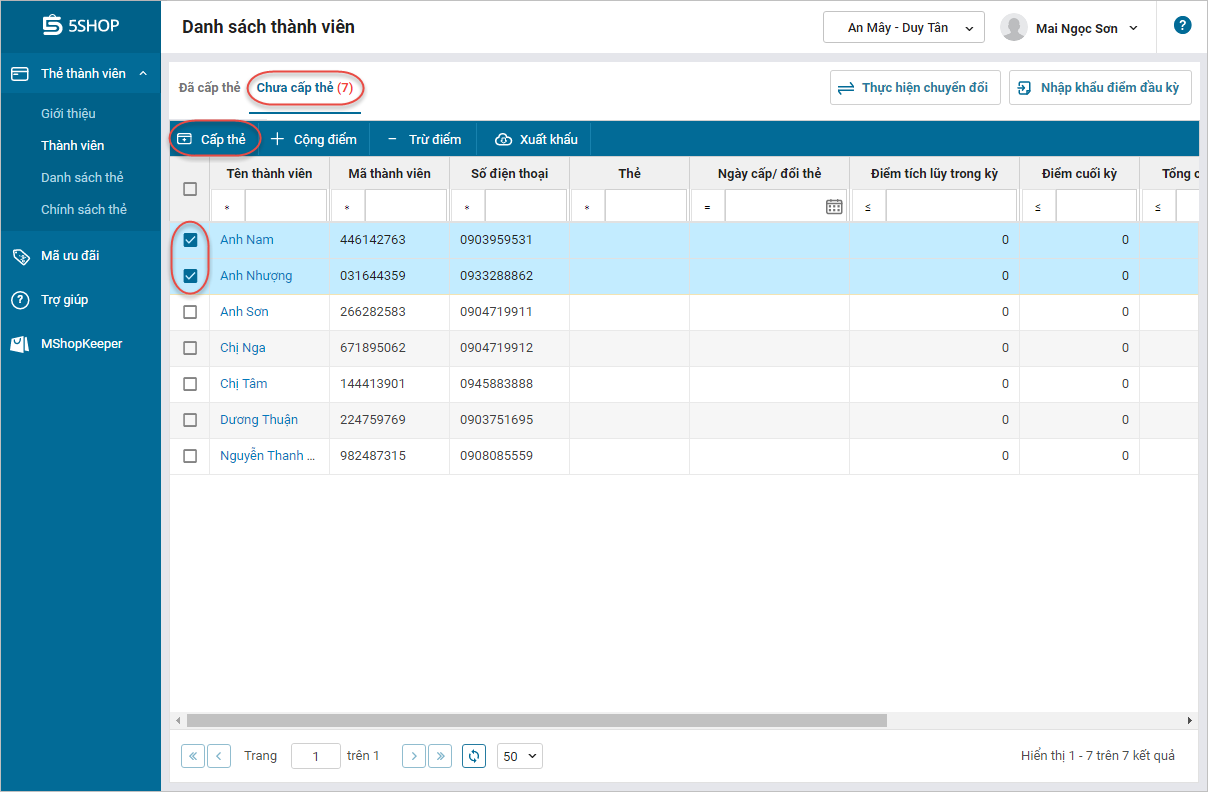The image size is (1209, 792).
Task: Toggle the select-all header checkbox
Action: click(190, 189)
